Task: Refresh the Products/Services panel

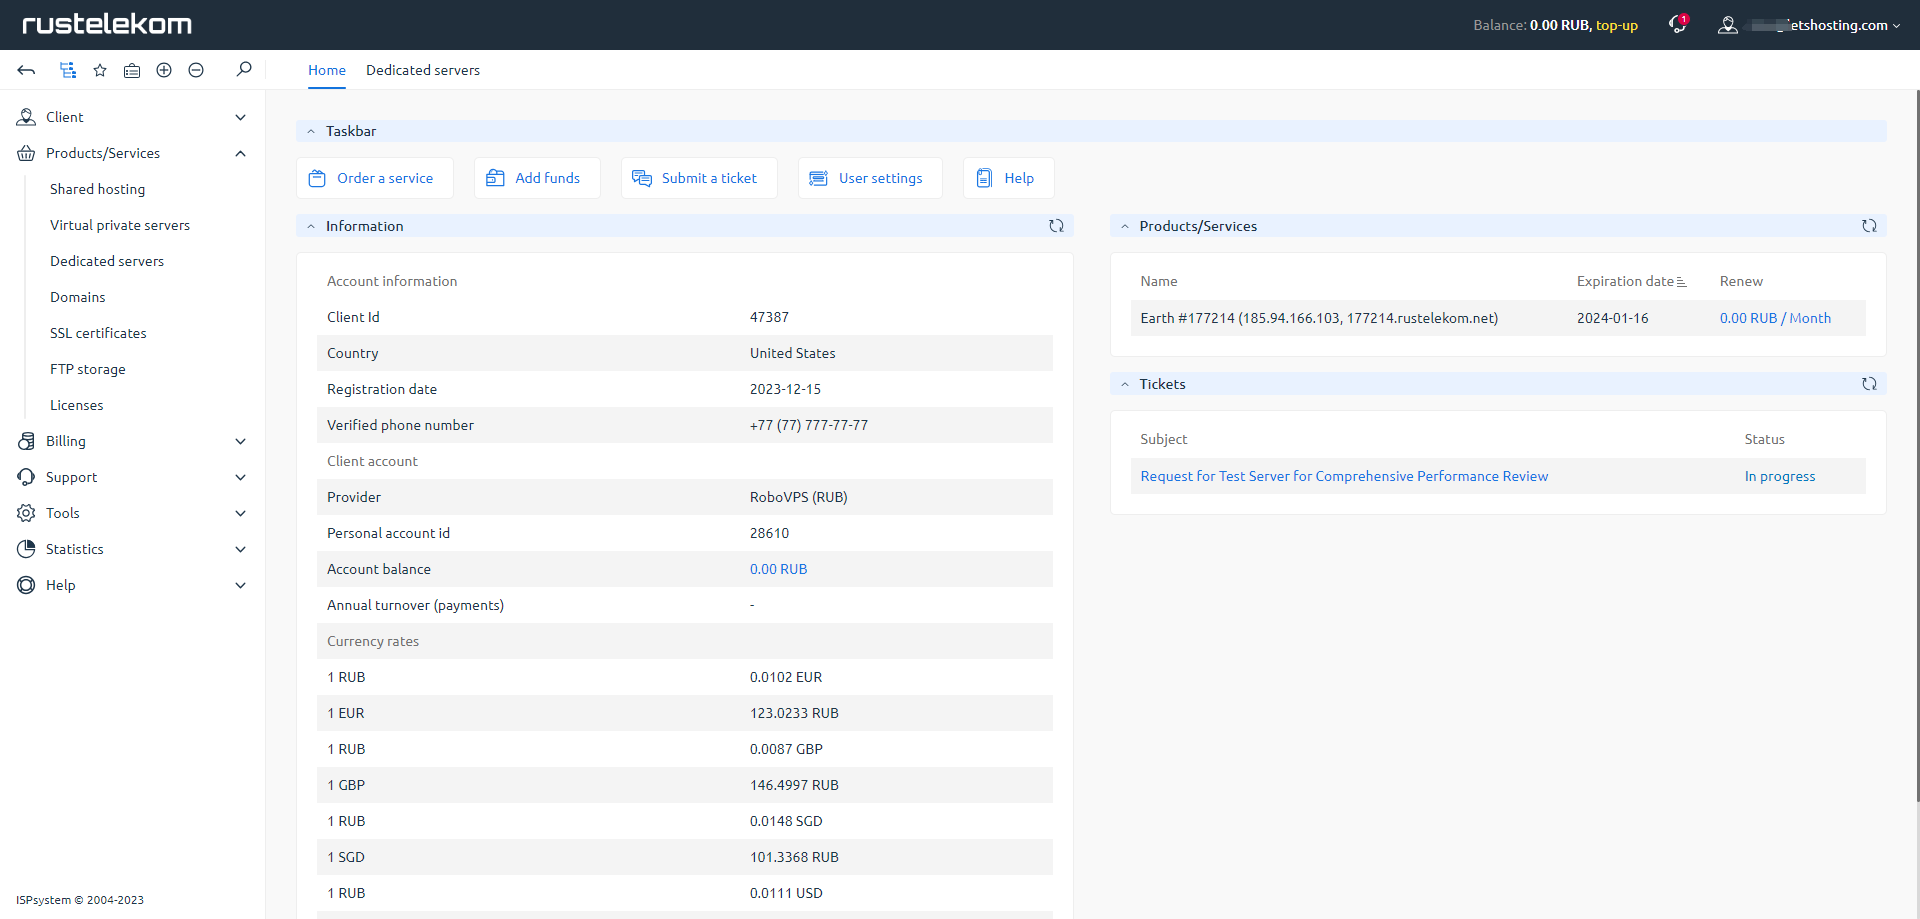Action: tap(1869, 226)
